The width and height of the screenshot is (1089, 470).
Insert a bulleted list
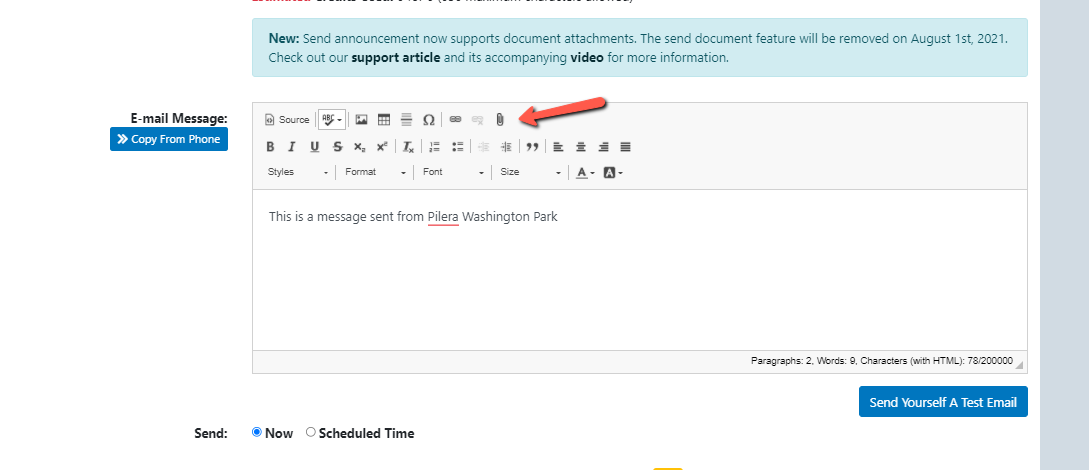(x=457, y=146)
